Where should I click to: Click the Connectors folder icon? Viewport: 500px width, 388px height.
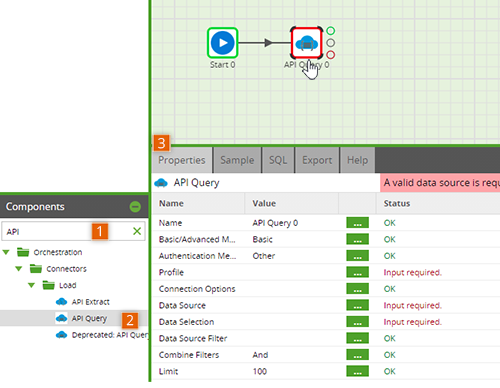(36, 268)
